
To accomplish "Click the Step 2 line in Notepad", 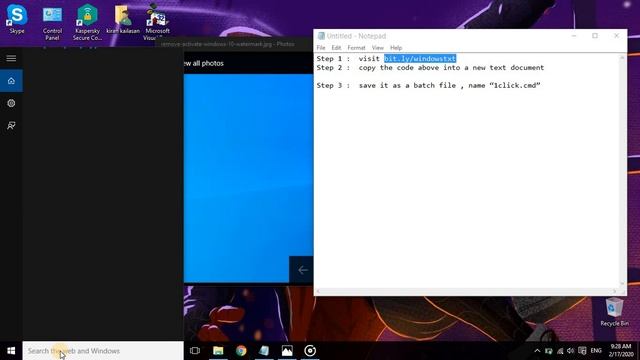I will [430, 68].
